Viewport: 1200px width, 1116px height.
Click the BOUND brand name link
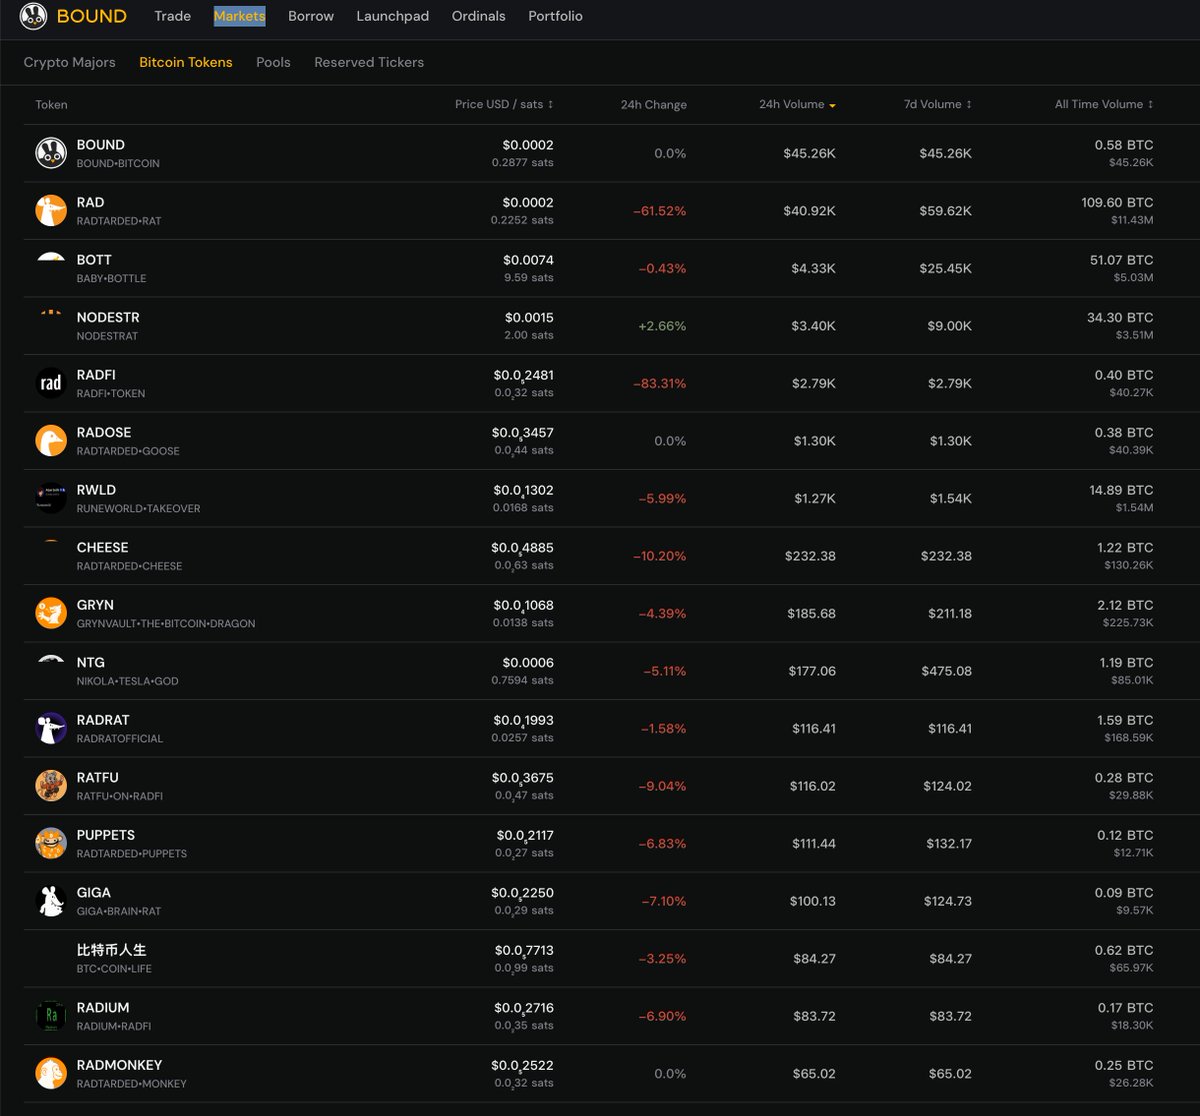pos(92,16)
